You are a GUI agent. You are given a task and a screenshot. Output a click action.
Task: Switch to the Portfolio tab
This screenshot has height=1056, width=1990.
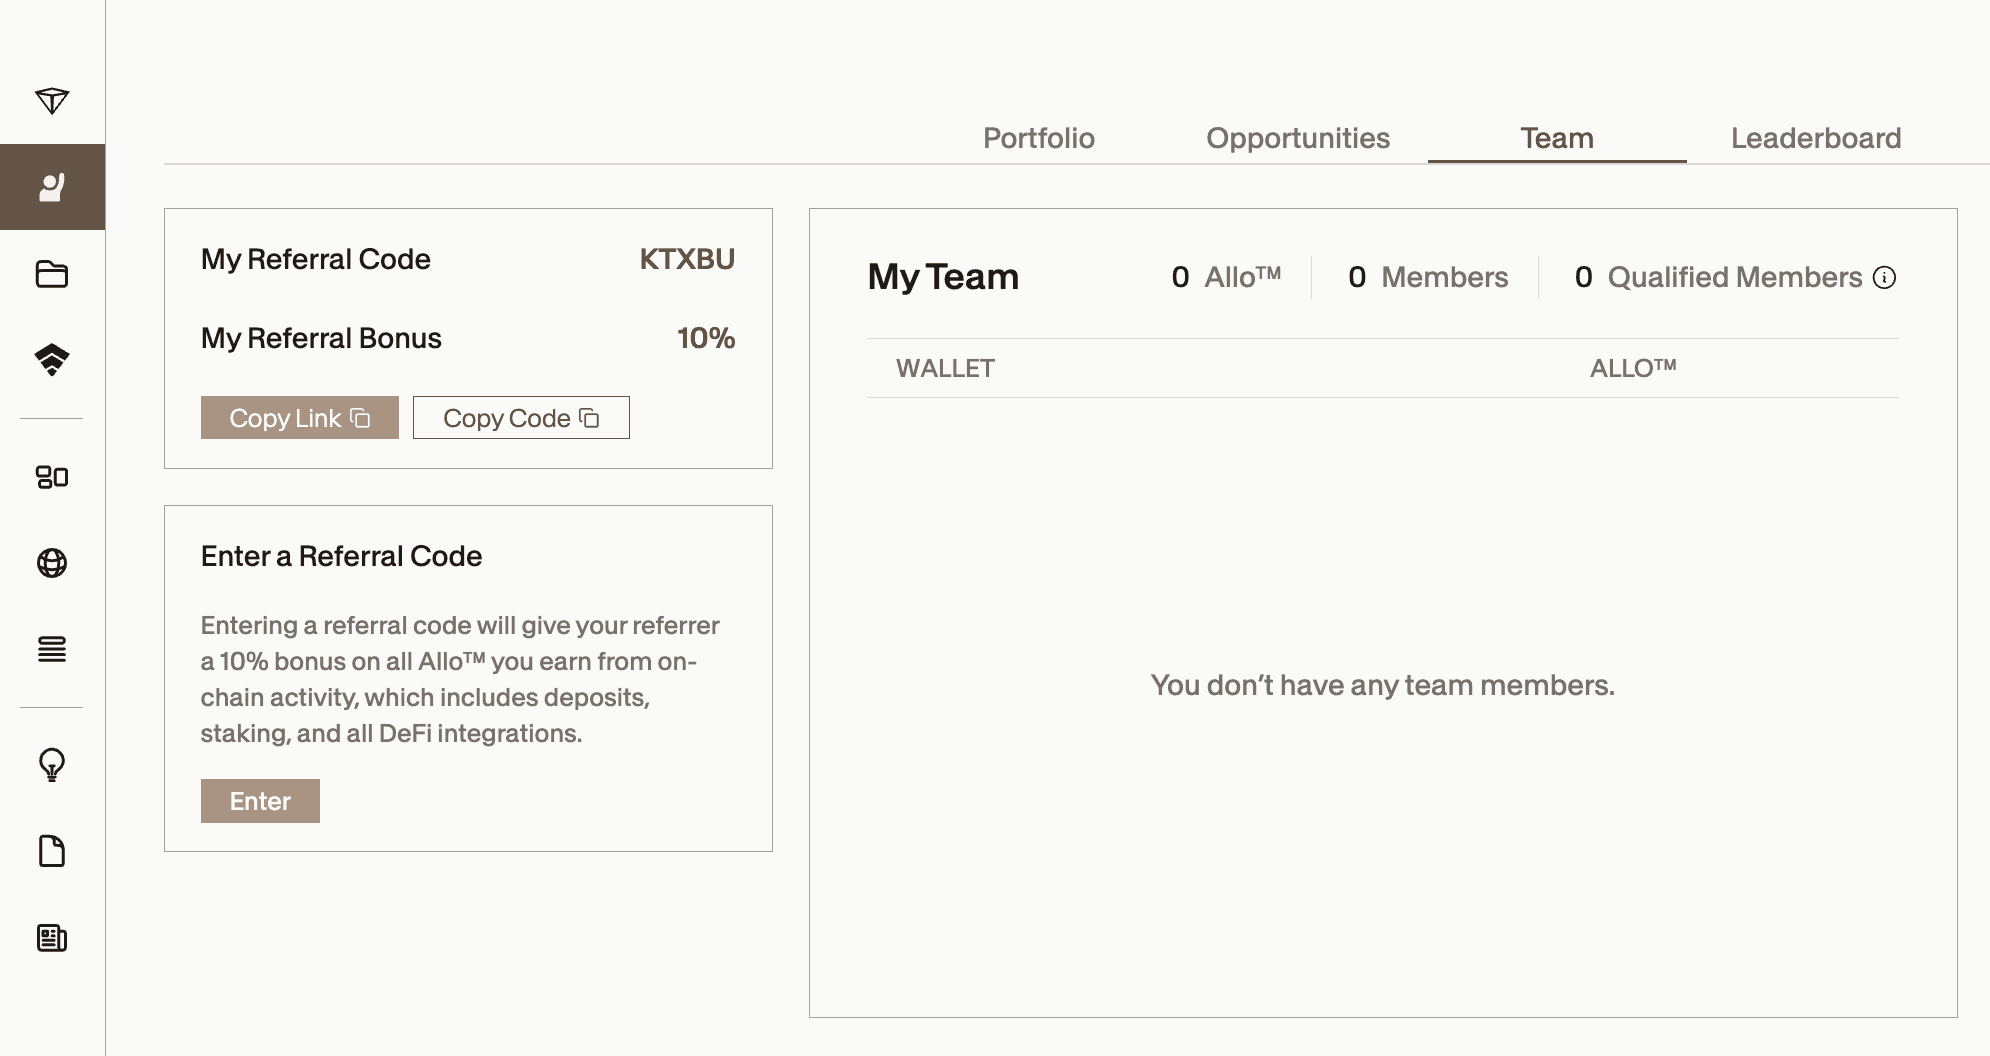point(1038,138)
